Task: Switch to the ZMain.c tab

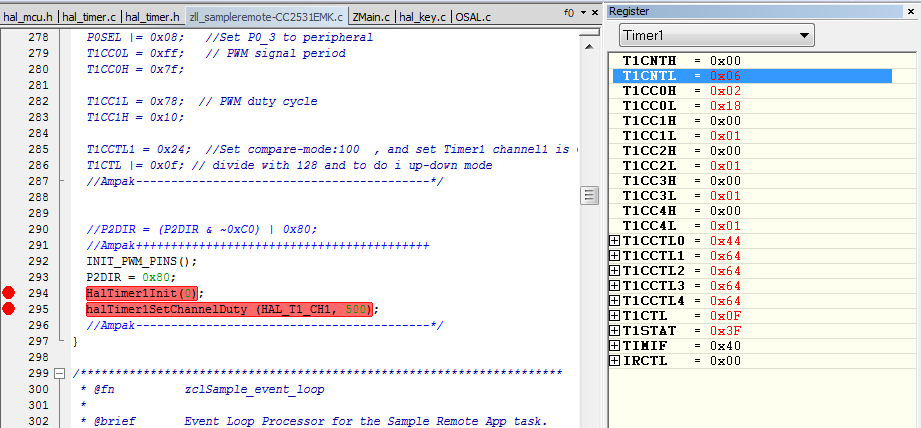Action: [371, 17]
